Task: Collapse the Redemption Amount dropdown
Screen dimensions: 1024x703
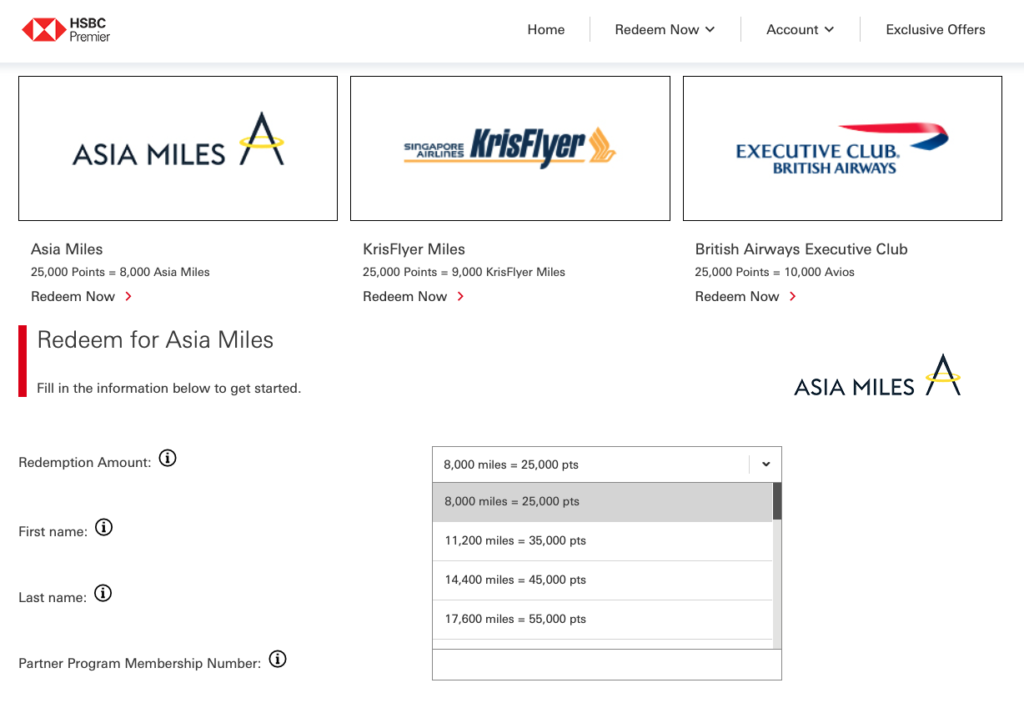Action: (x=766, y=464)
